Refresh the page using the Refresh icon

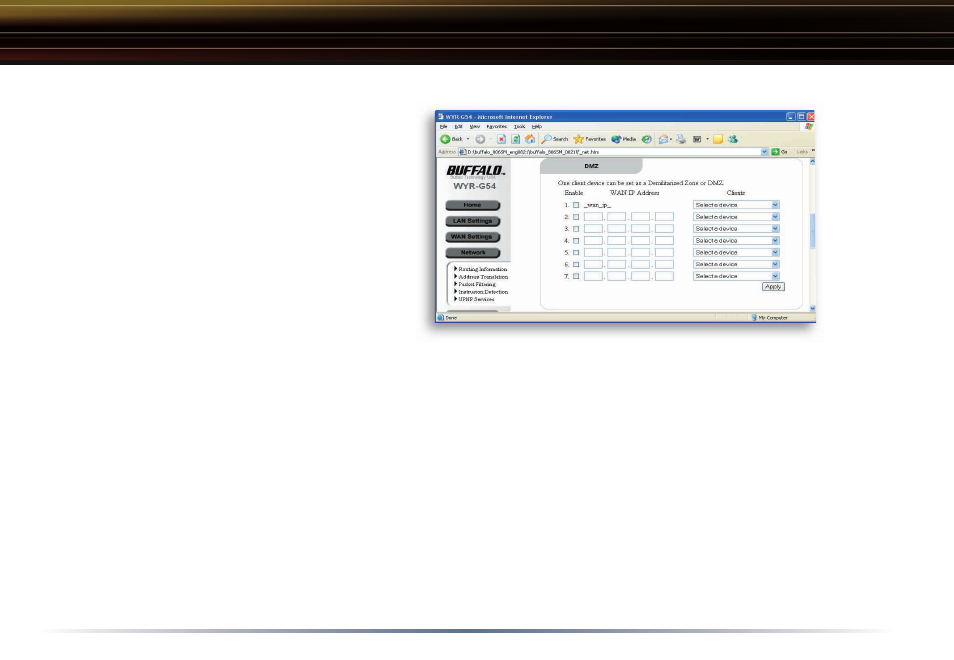(515, 139)
